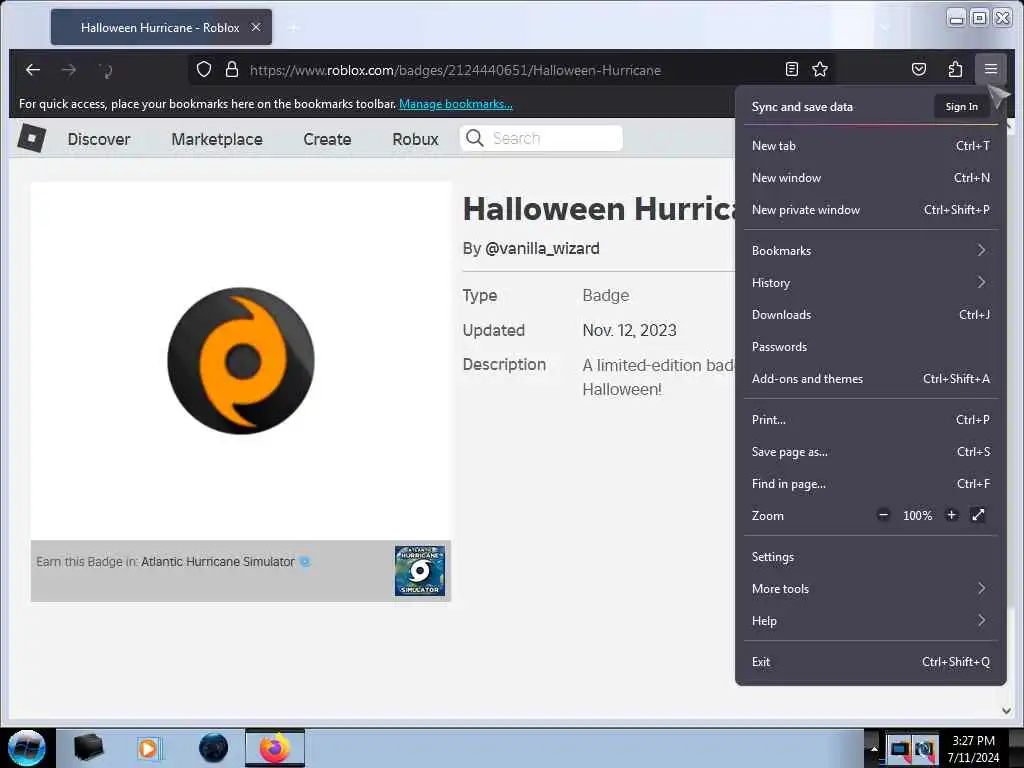Click the Roblox logo home icon
This screenshot has height=768, width=1024.
coord(31,138)
